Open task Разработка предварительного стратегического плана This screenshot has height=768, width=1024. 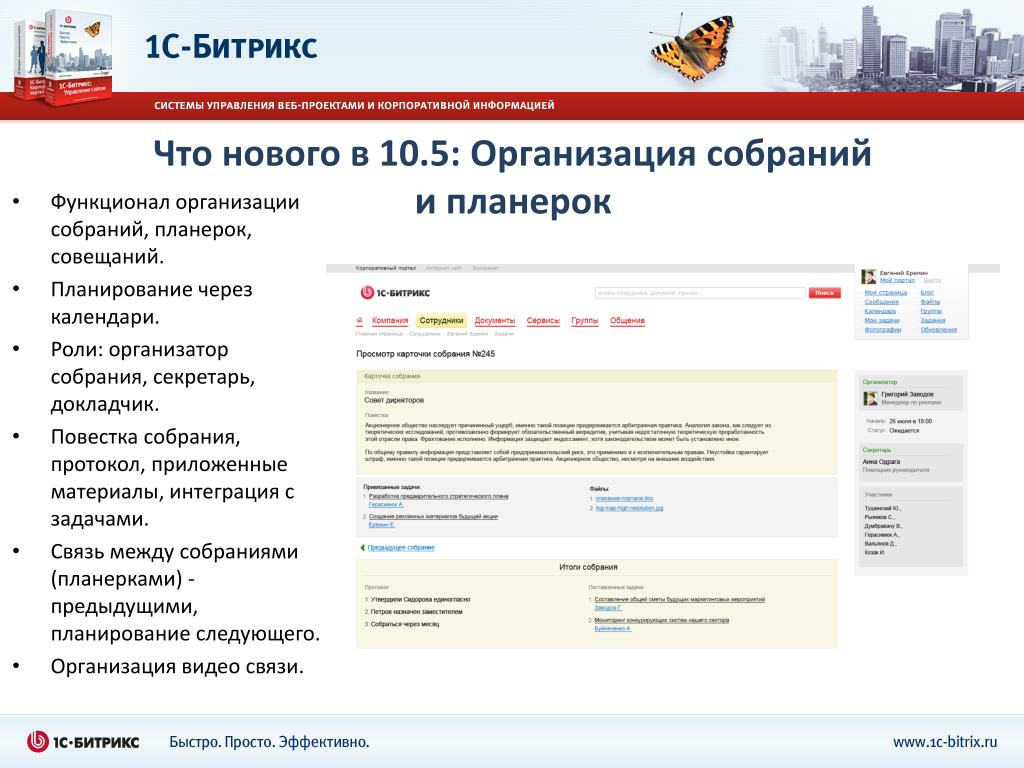(x=438, y=496)
